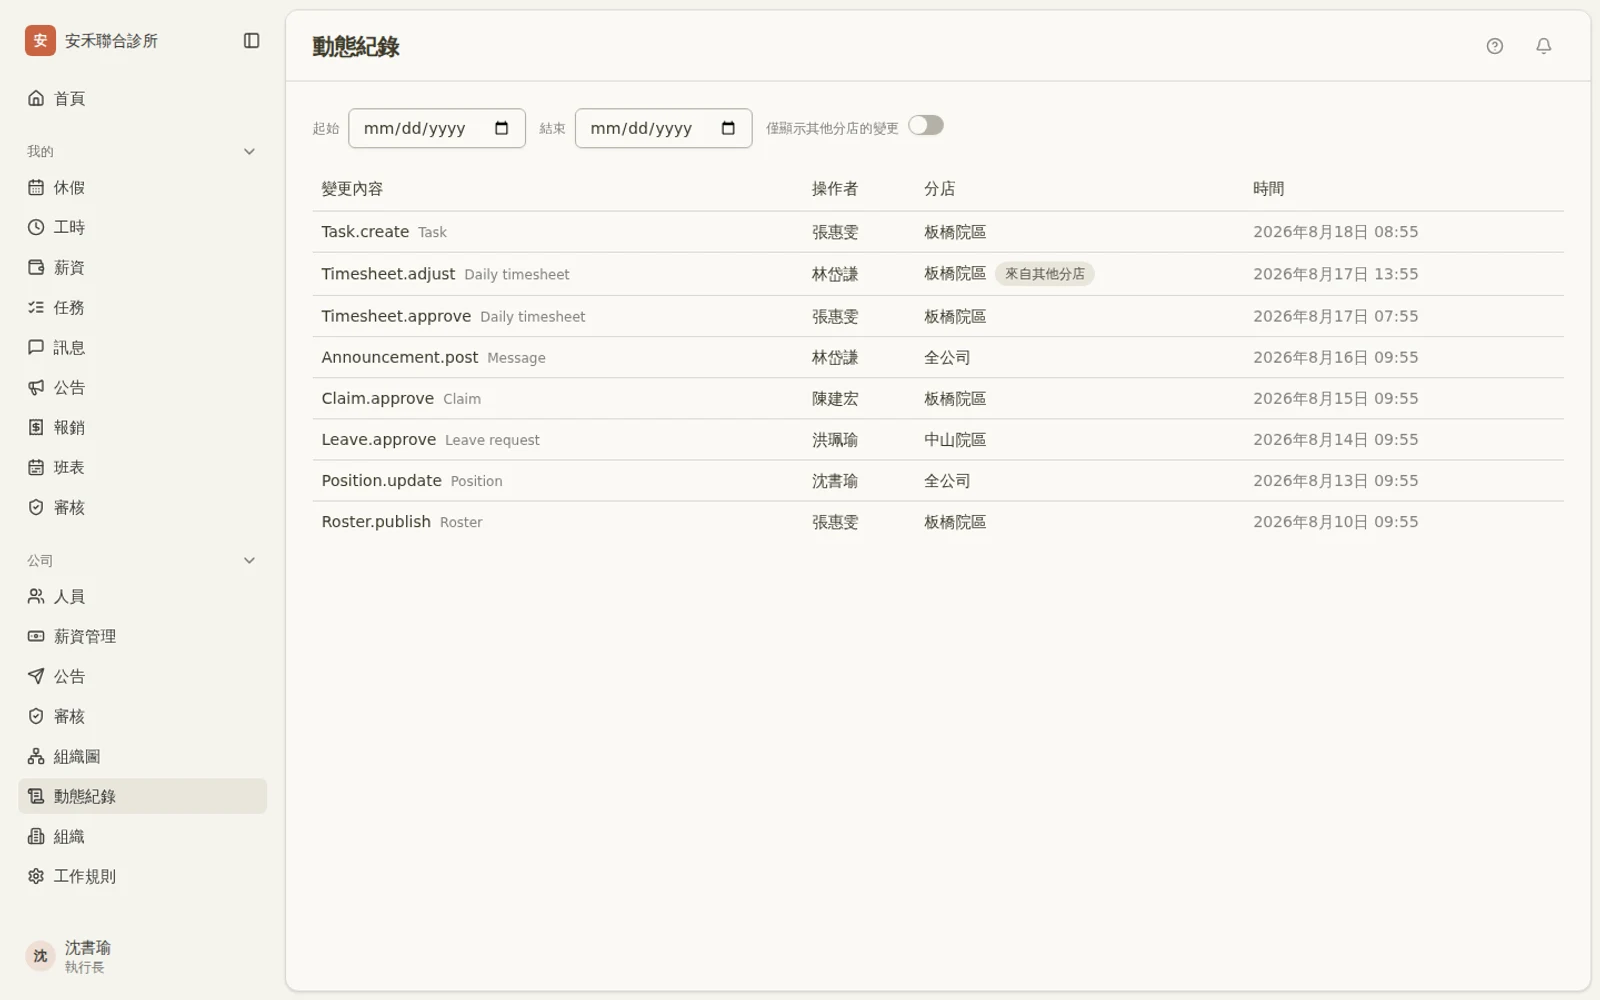The height and width of the screenshot is (1000, 1600).
Task: Open 組織 in the sidebar
Action: pyautogui.click(x=143, y=837)
